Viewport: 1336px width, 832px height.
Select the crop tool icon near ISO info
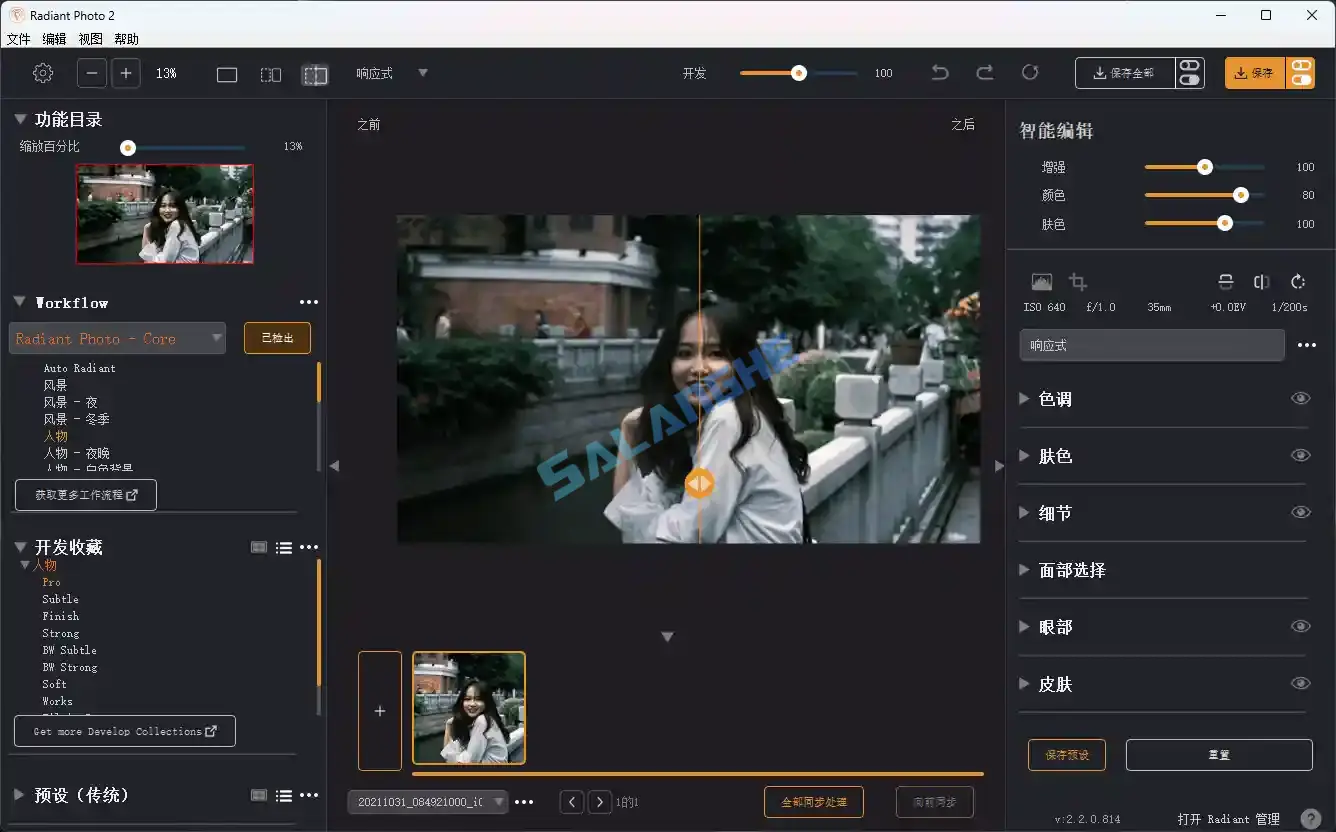1077,281
